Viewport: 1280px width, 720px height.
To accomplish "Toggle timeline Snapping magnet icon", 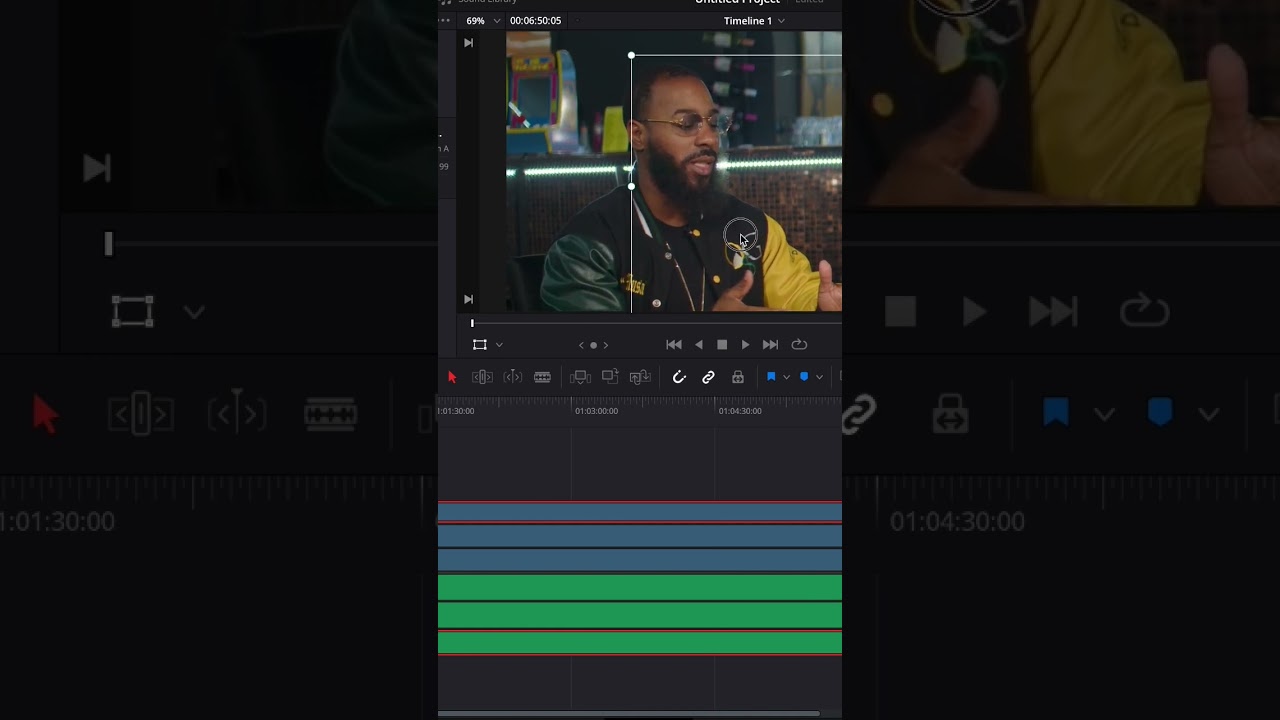I will click(x=679, y=377).
